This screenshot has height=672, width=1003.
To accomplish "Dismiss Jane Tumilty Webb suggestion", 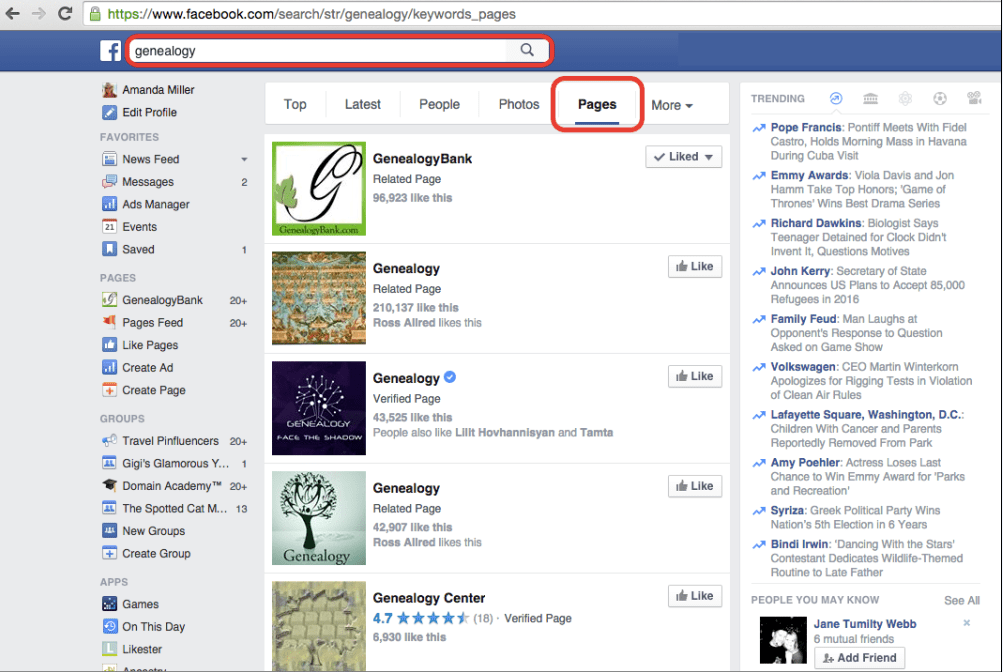I will (967, 623).
